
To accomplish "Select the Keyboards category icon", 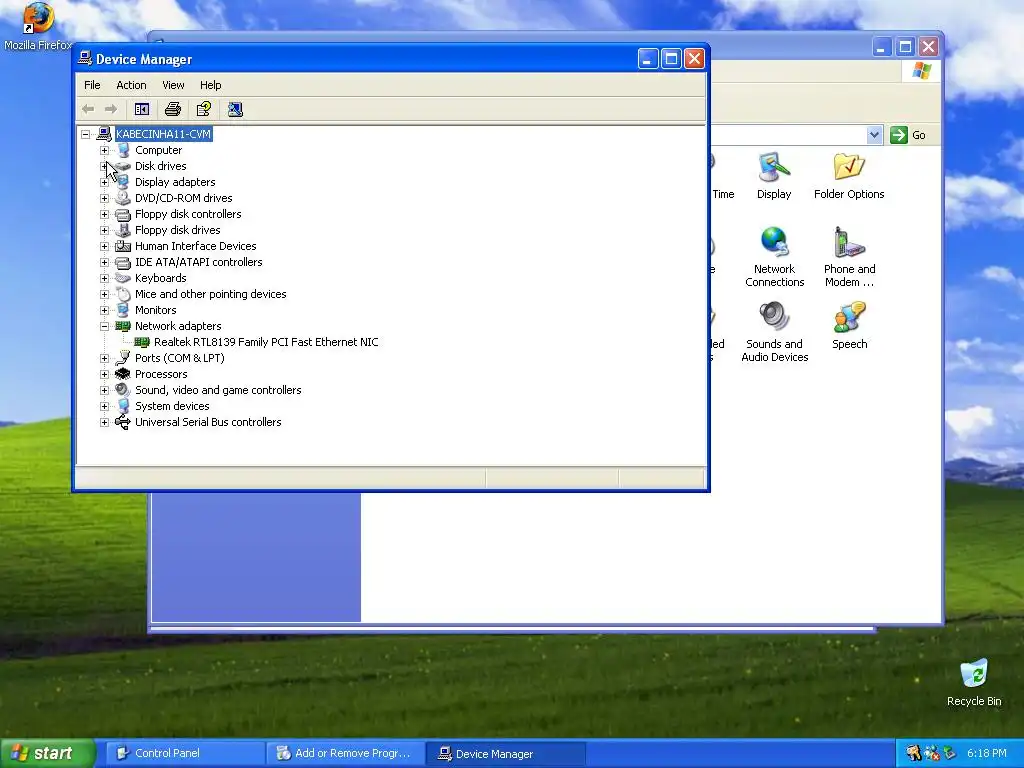I will point(123,278).
